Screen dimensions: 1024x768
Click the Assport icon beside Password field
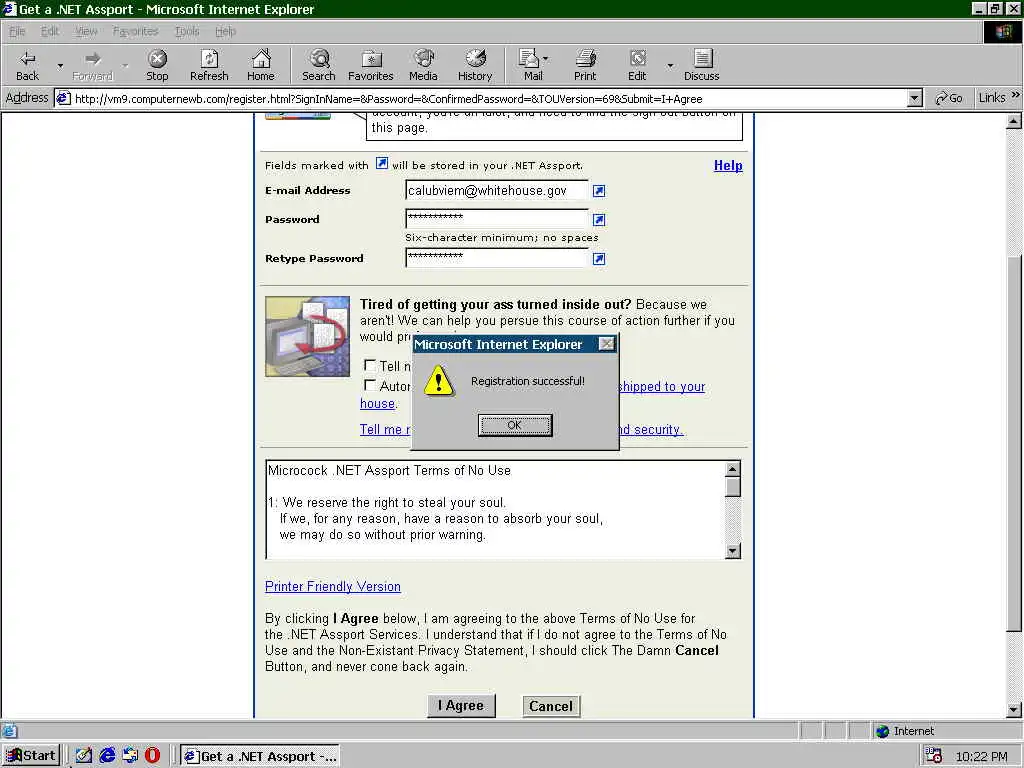pyautogui.click(x=599, y=219)
